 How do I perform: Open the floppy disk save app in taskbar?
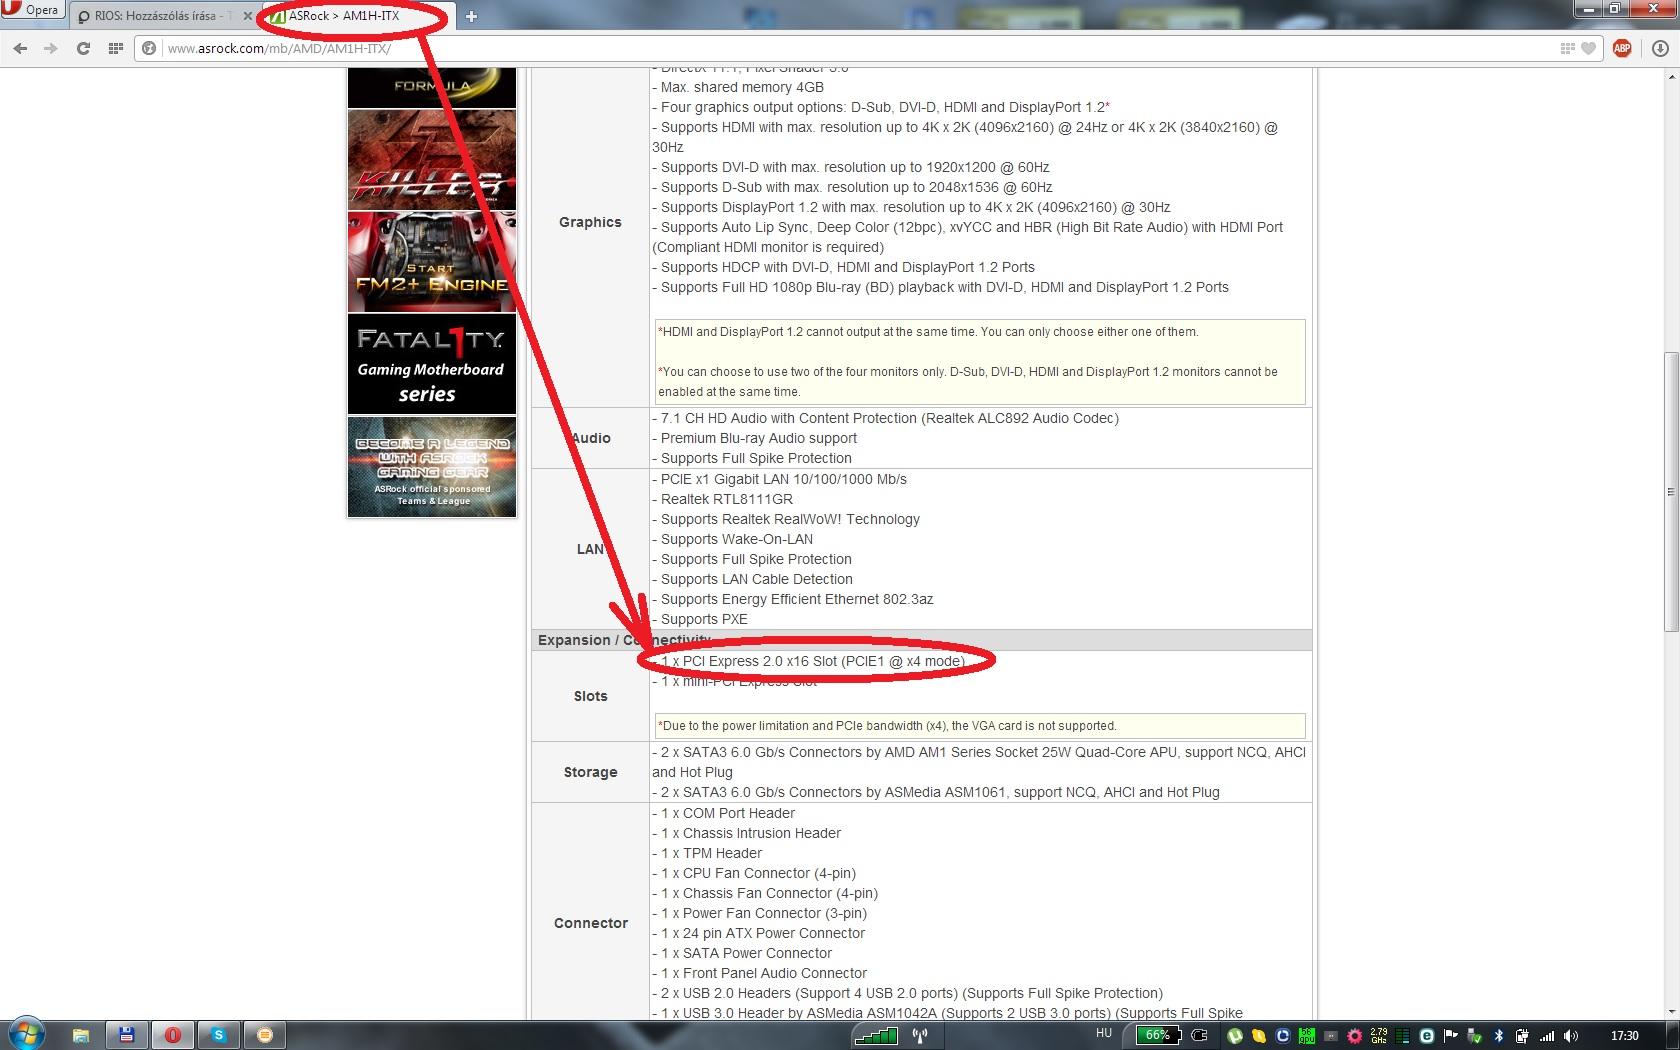pos(127,1035)
